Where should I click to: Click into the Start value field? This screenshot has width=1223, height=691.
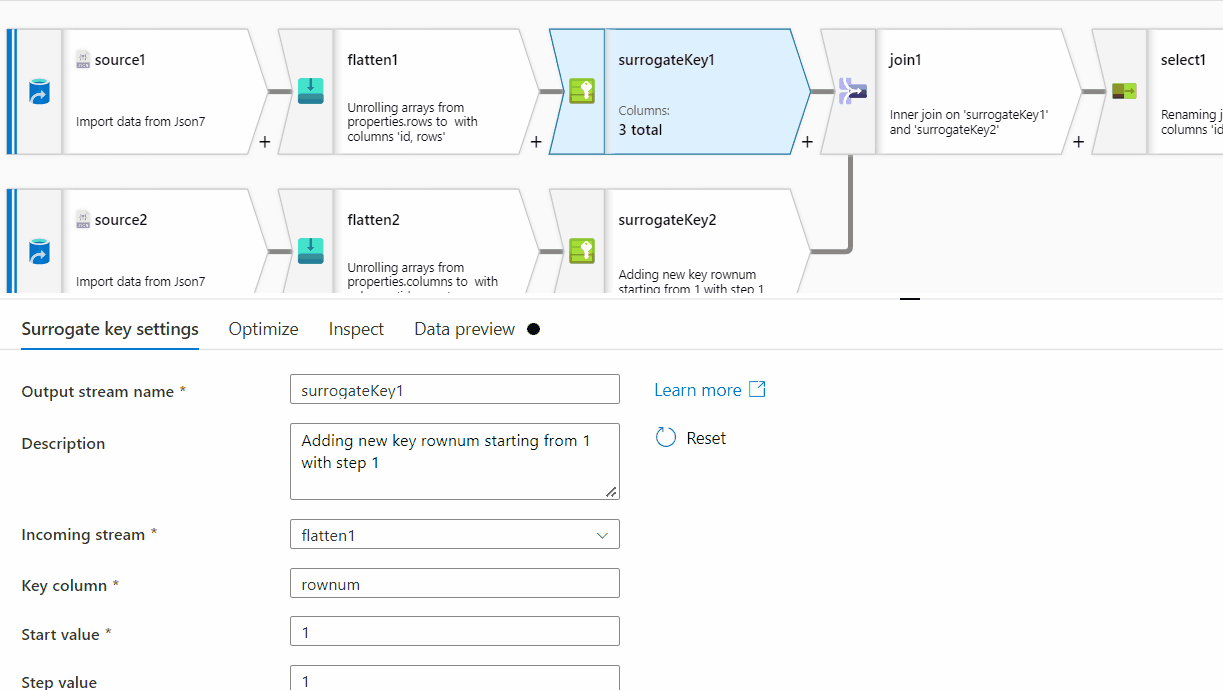[x=454, y=632]
